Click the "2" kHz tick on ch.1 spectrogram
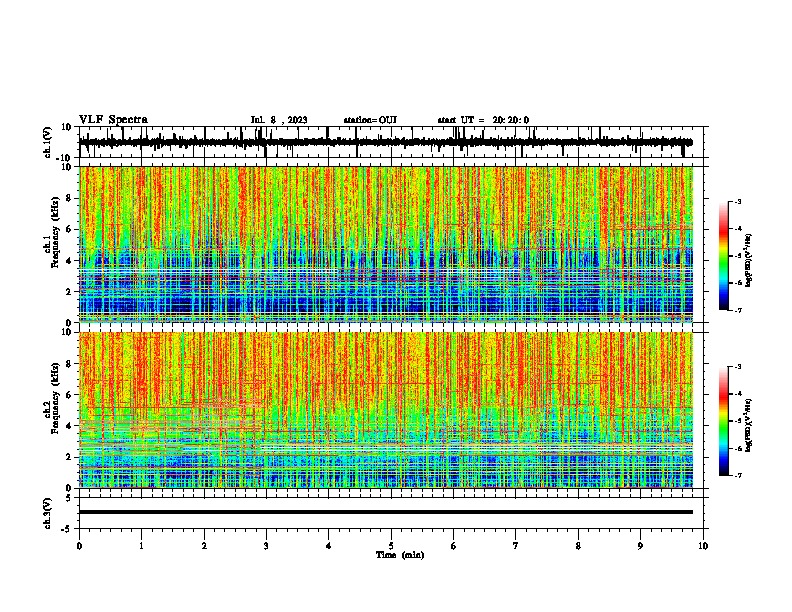This screenshot has width=792, height=612. pos(70,292)
